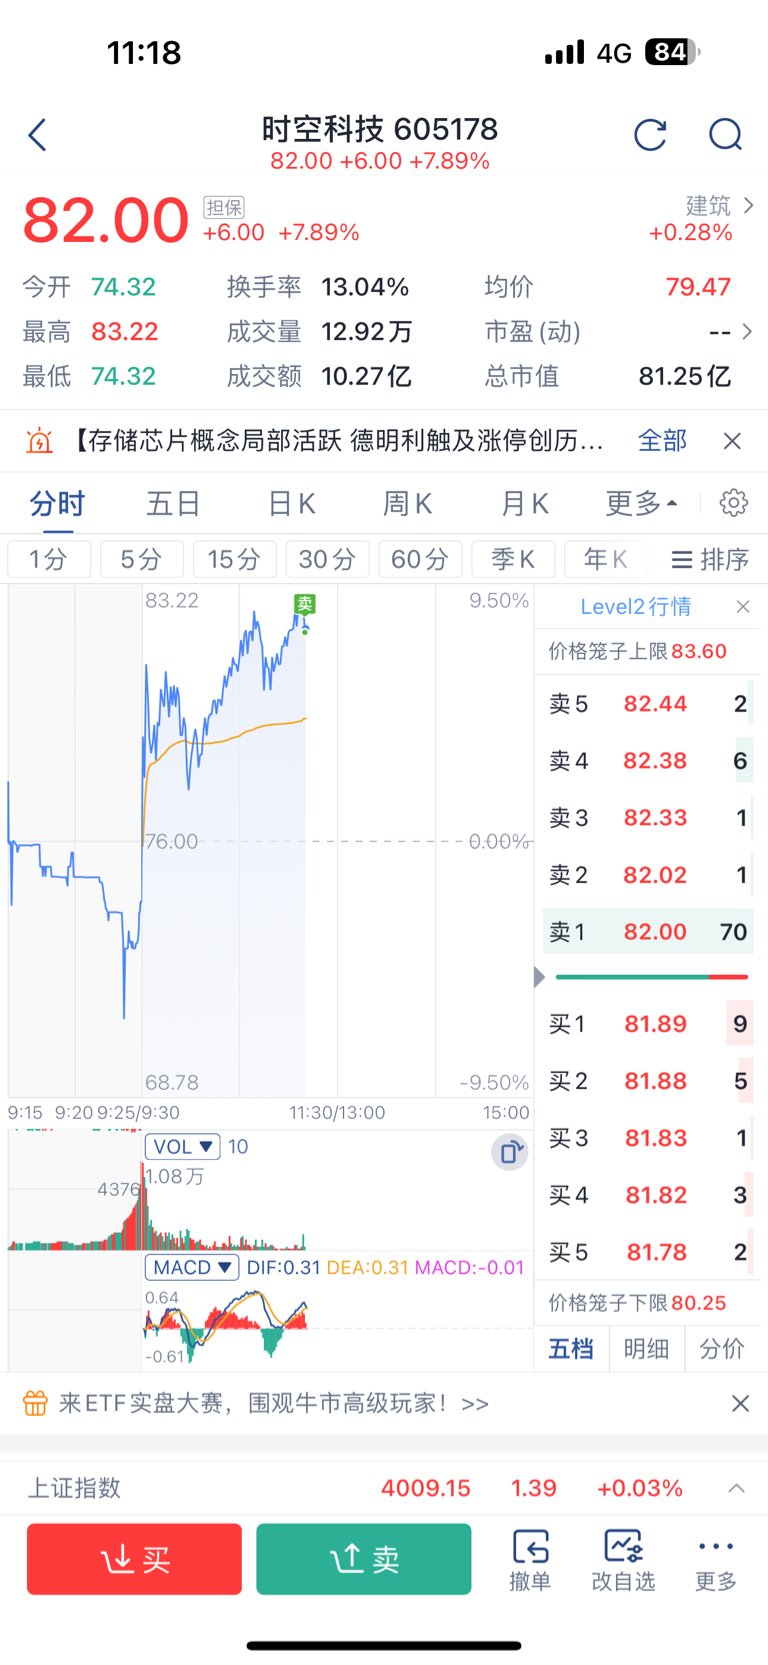Image resolution: width=768 pixels, height=1665 pixels.
Task: Open the 撤单 cancel order icon
Action: coord(530,1559)
